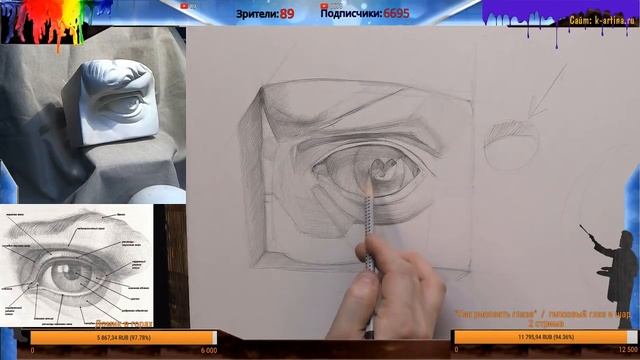Click the YouTube icon above Зрители

pos(184,6)
